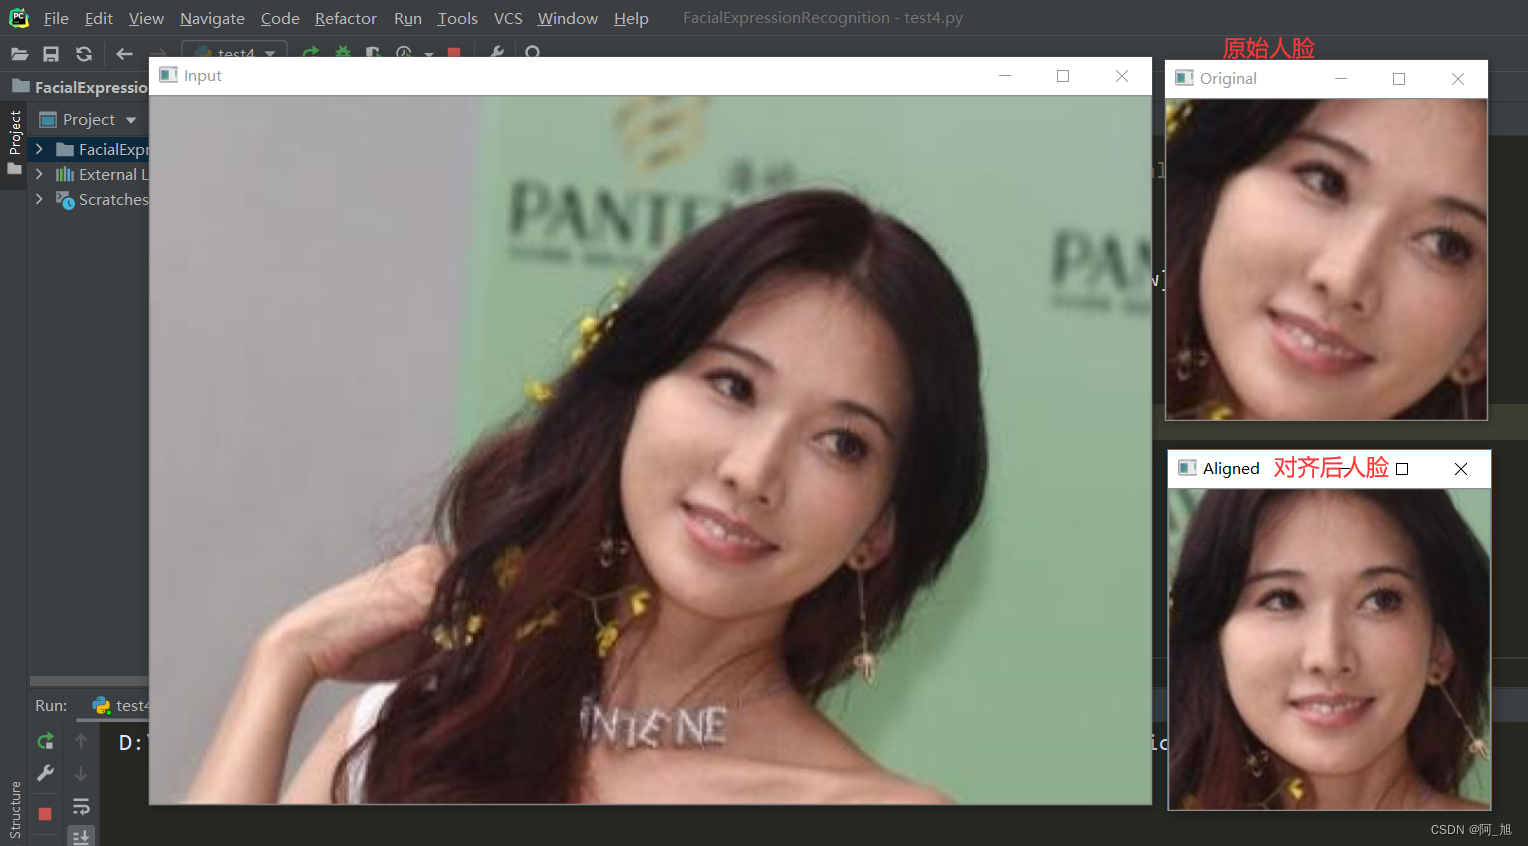
Task: Click the top toolbar red Stop icon
Action: [454, 52]
